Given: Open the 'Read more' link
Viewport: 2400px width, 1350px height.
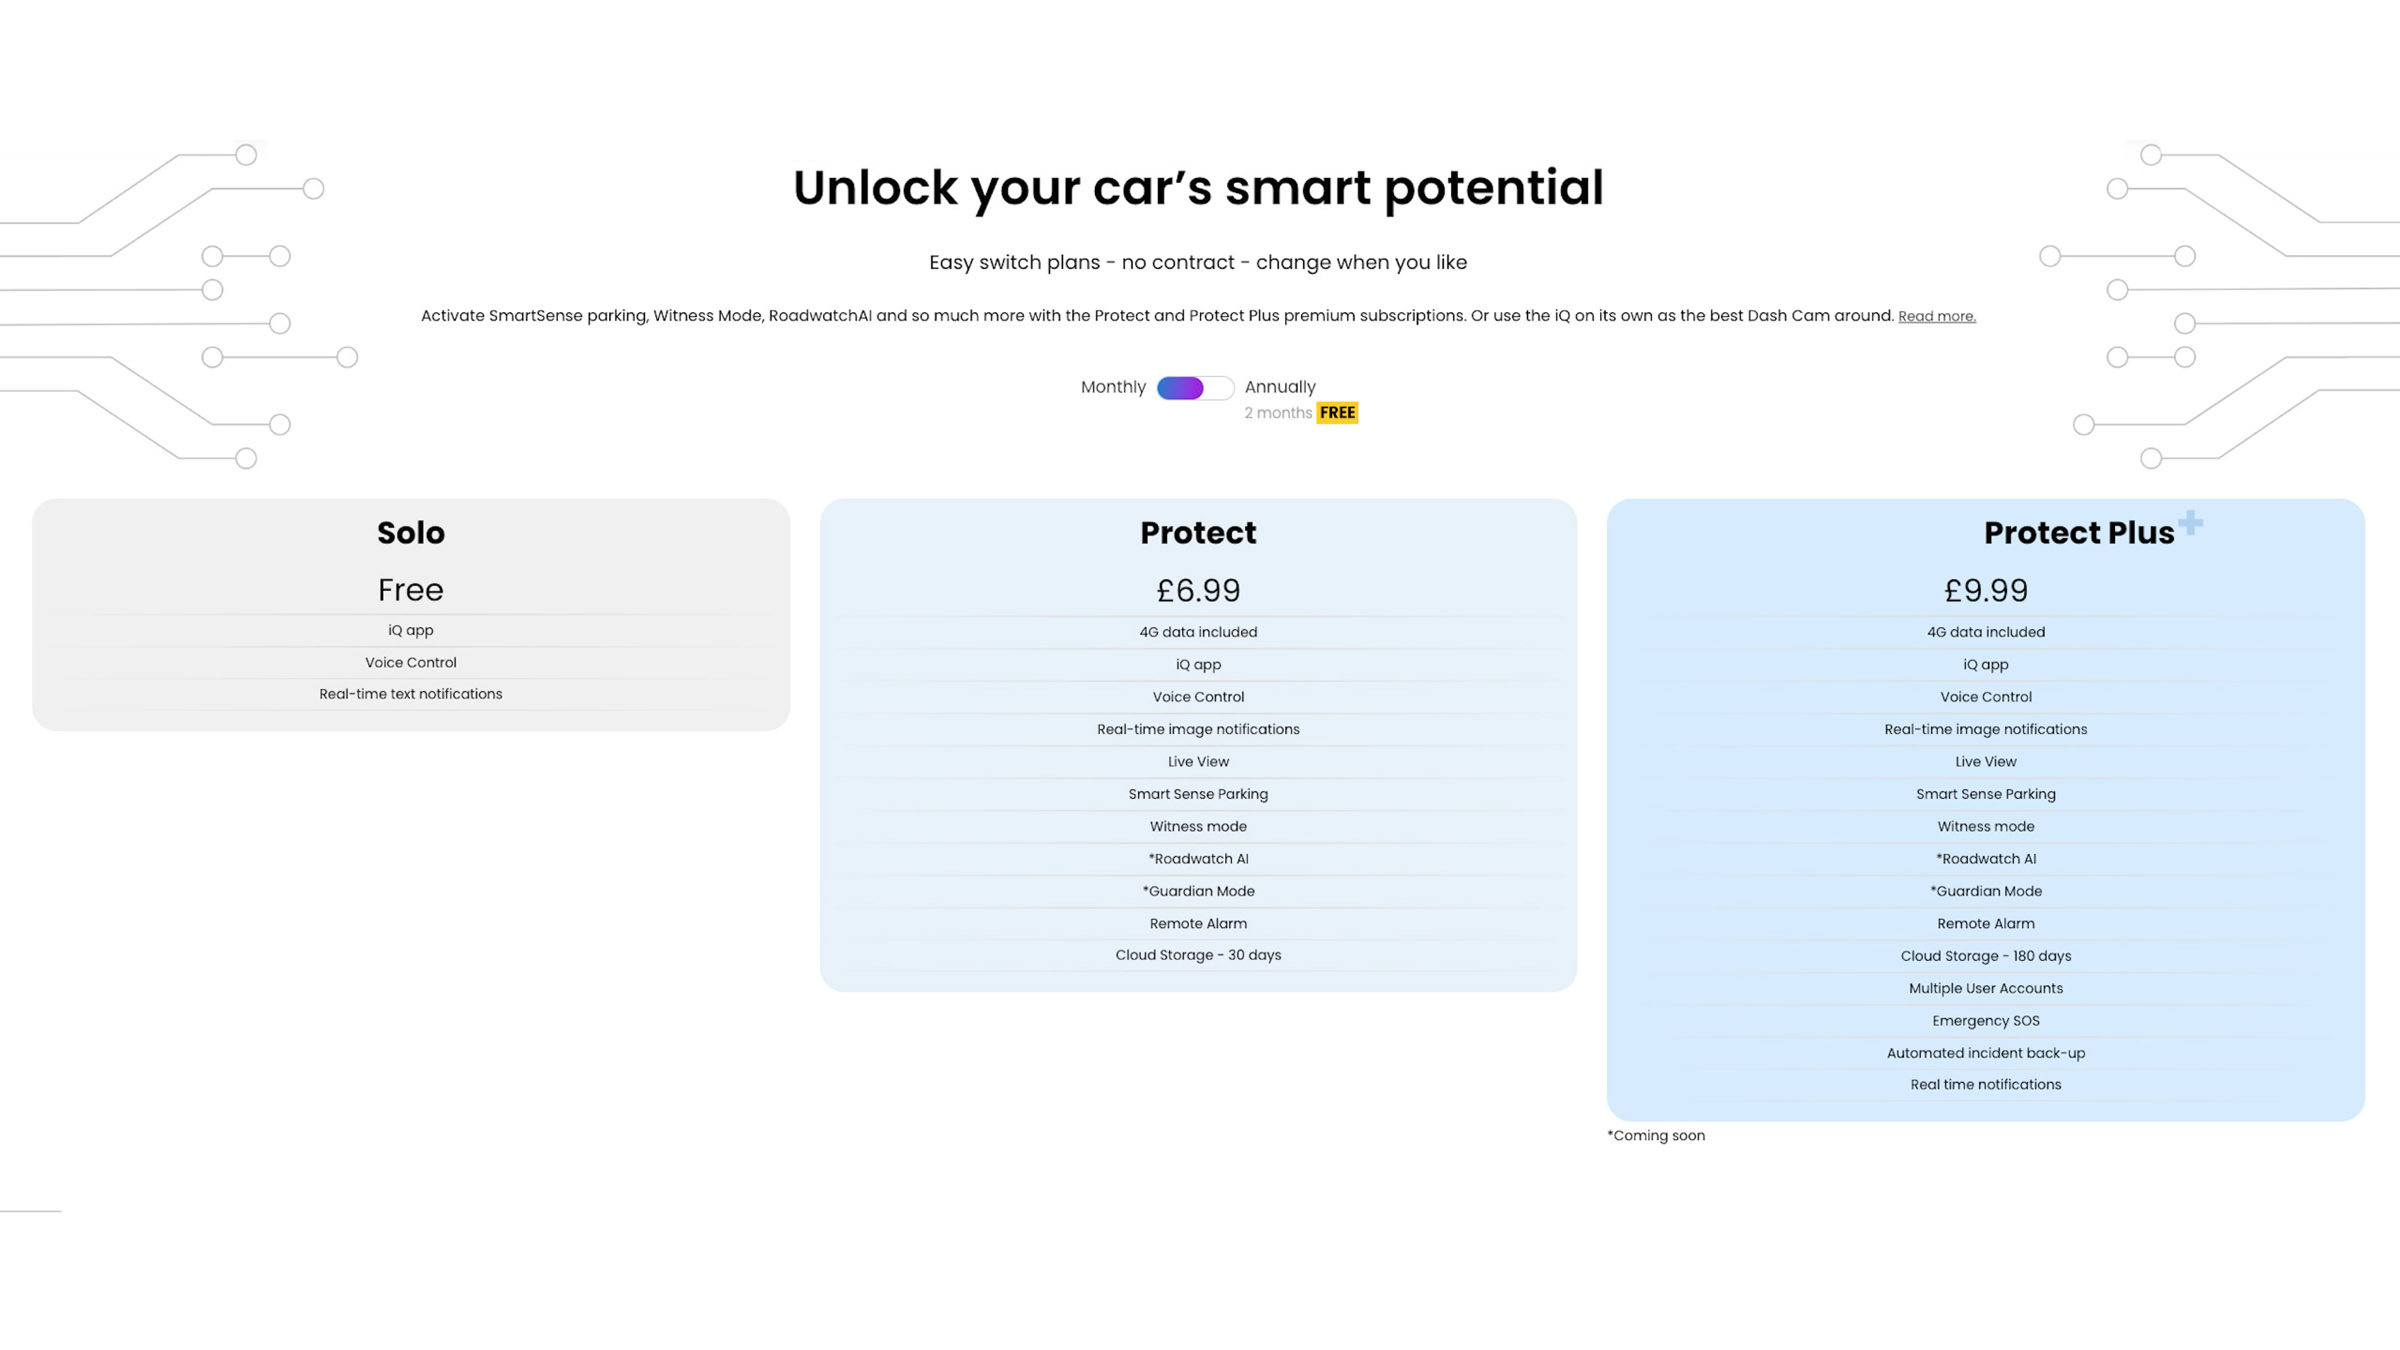Looking at the screenshot, I should pyautogui.click(x=1936, y=315).
